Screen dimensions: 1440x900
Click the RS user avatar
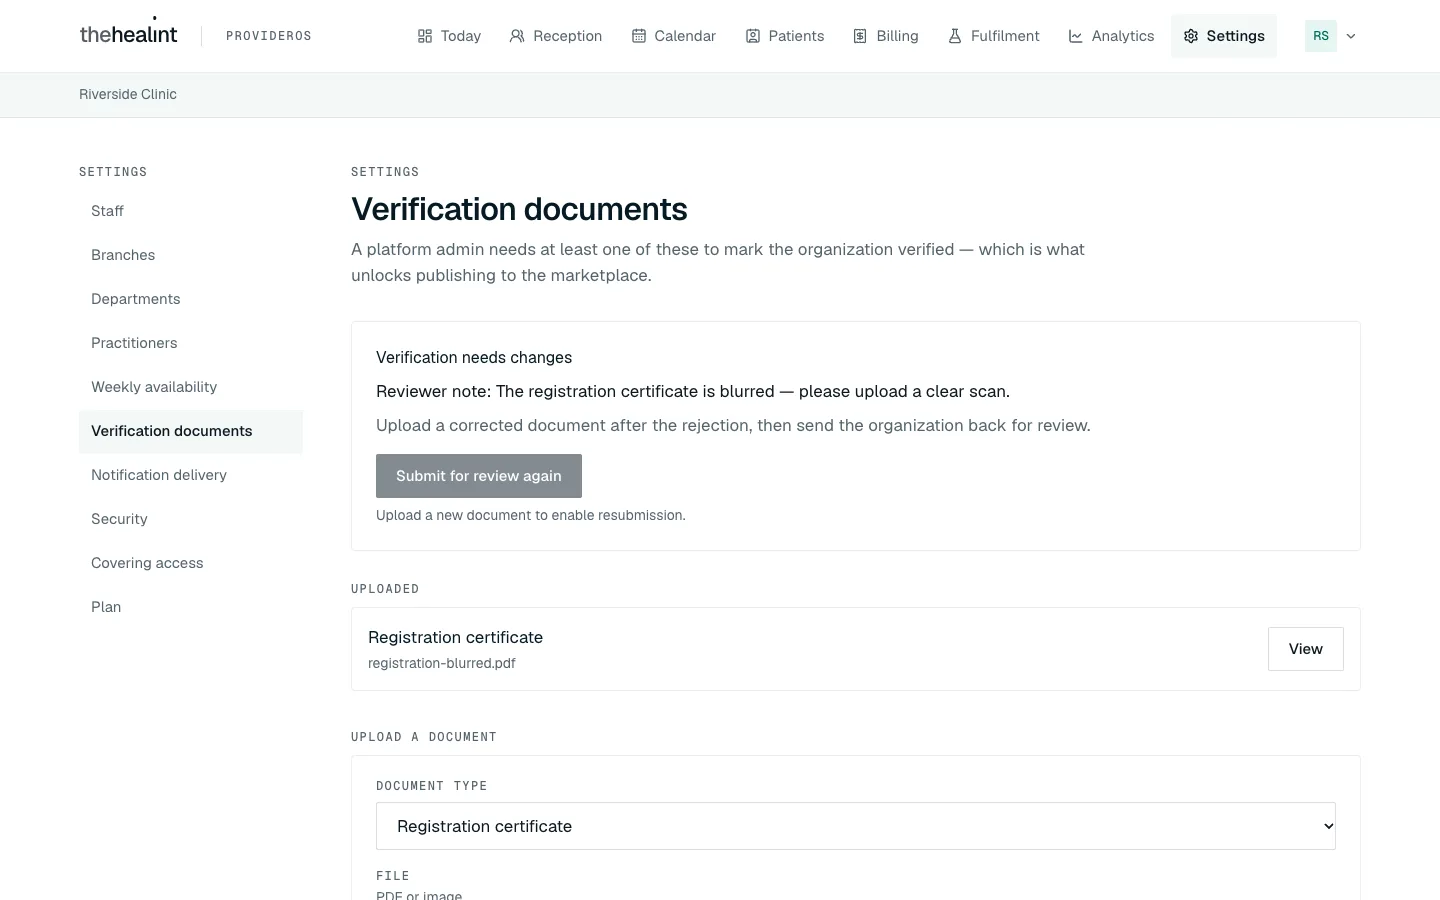coord(1321,36)
